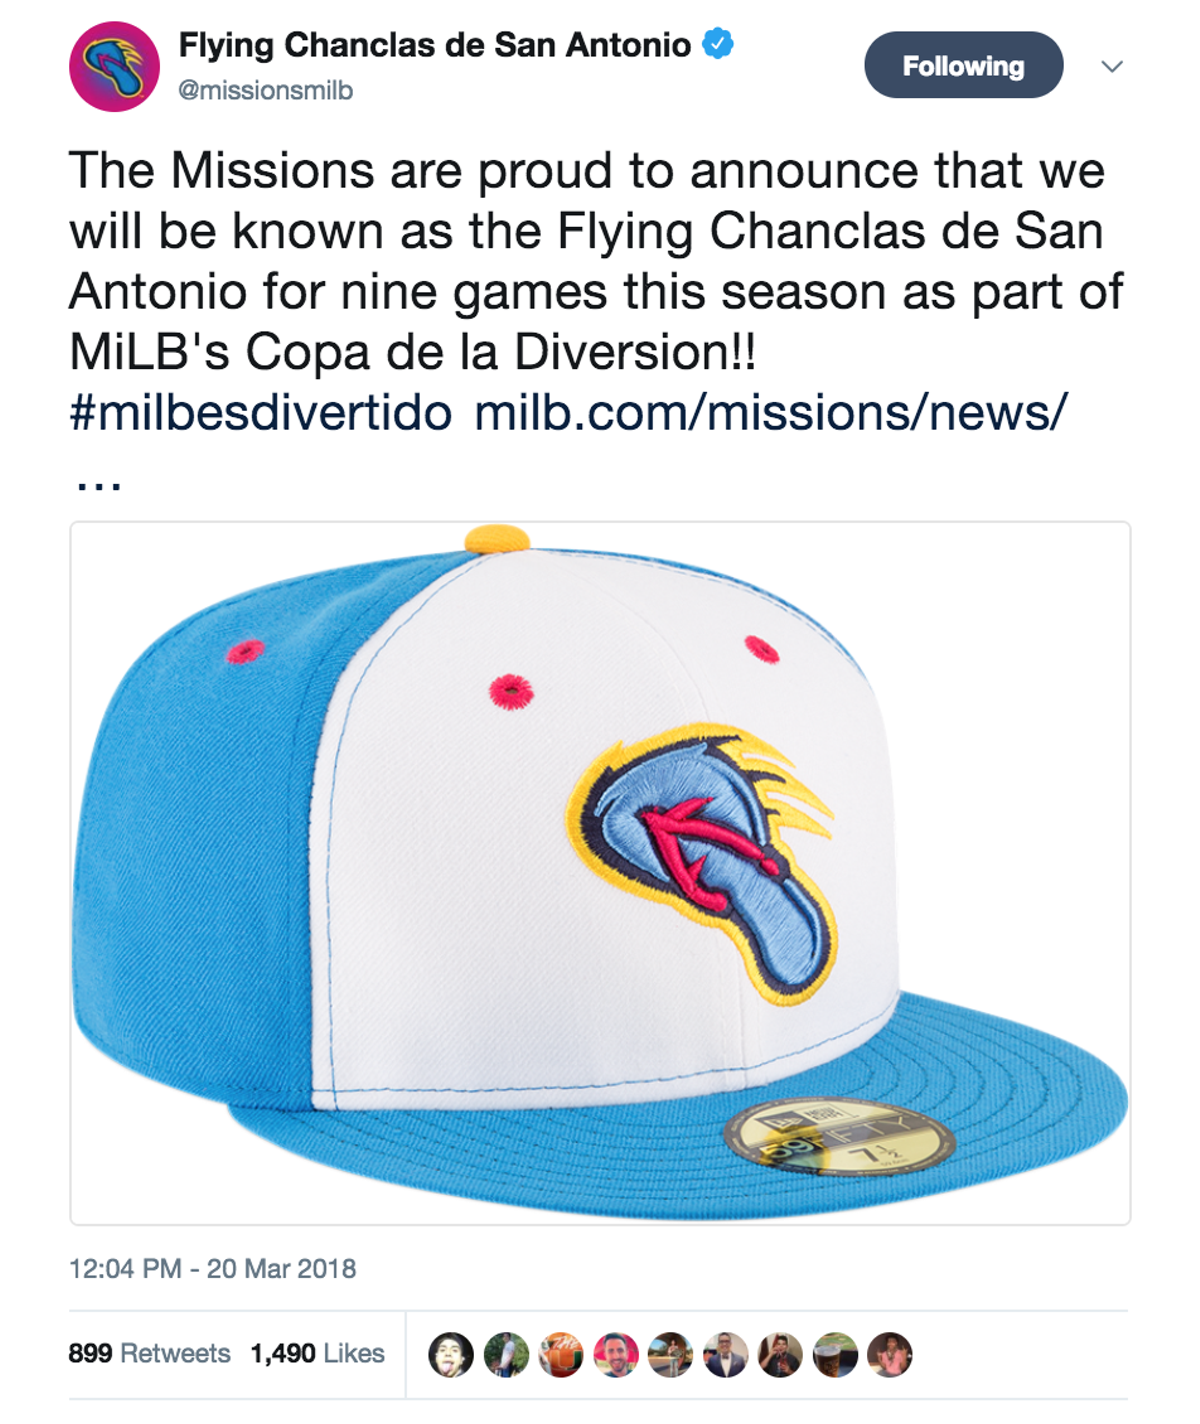Open the Flying Chanclas profile avatar

coord(114,66)
